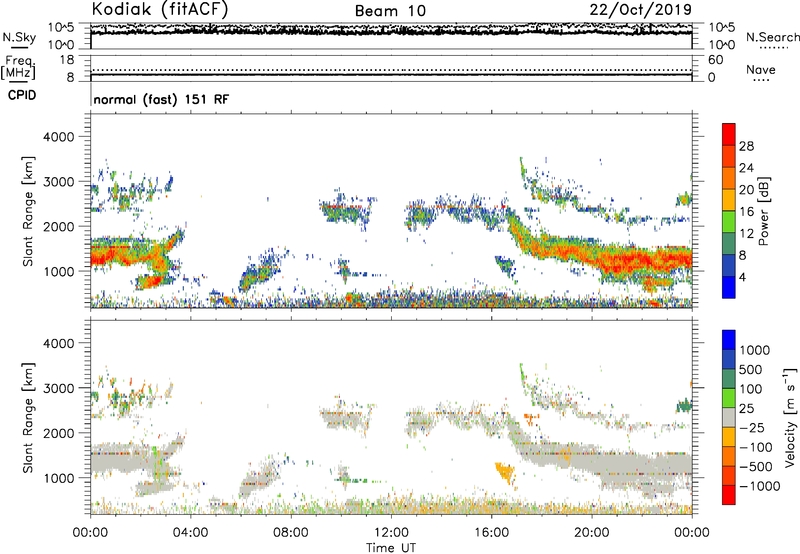
Task: Click the '1000' tick on velocity panel
Action: [58, 478]
